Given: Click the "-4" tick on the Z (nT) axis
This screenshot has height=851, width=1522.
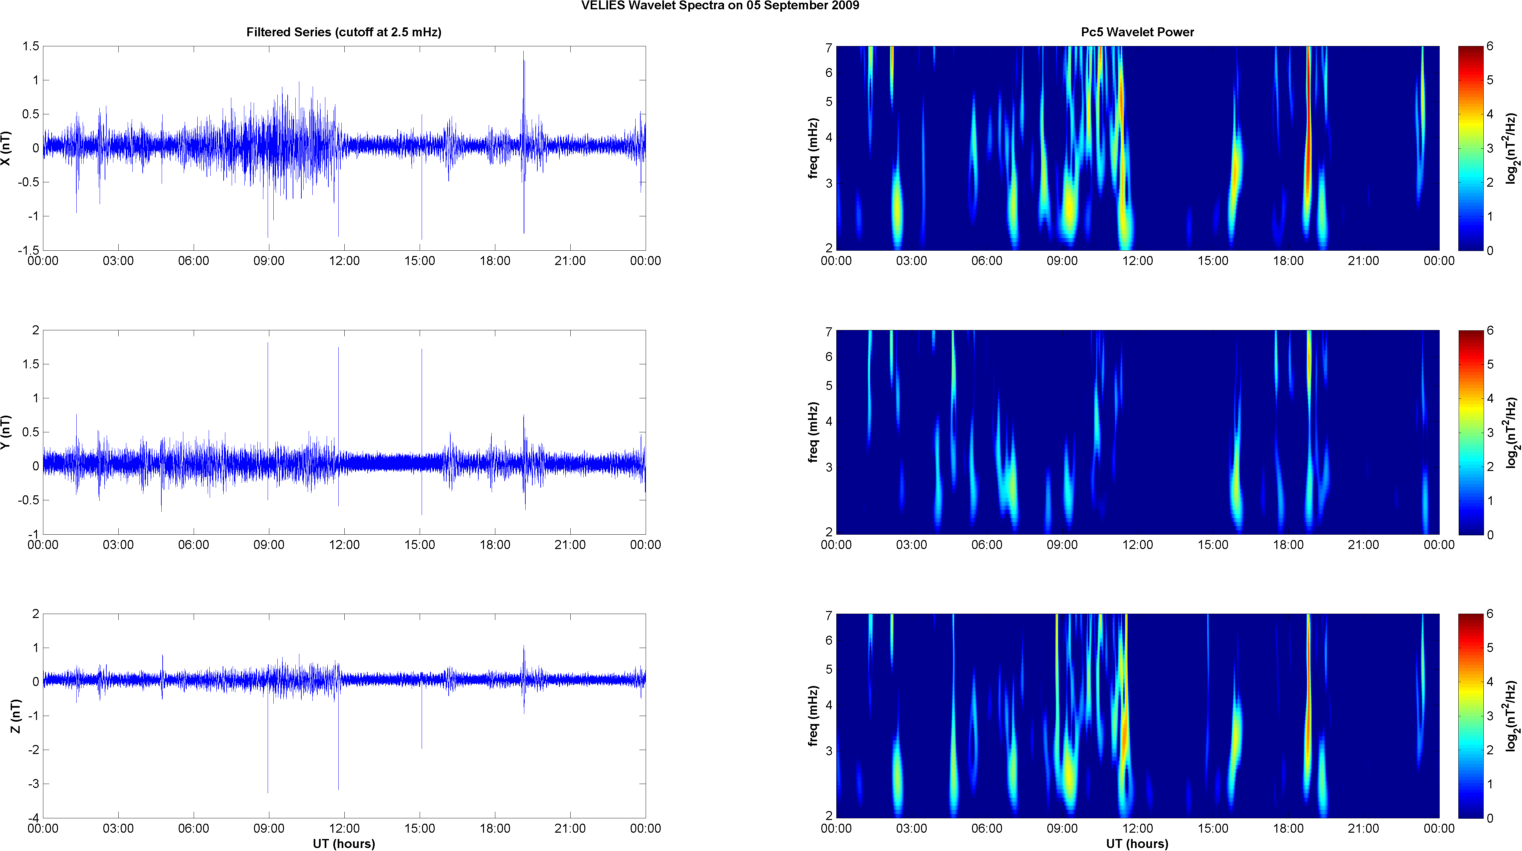Looking at the screenshot, I should point(32,819).
